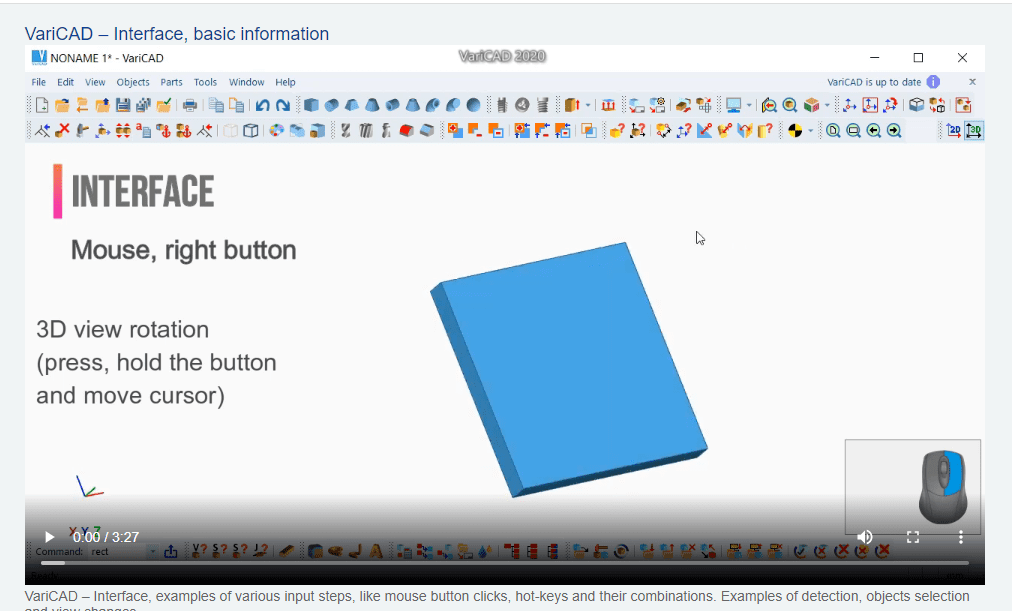
Task: Click the Open file folder icon
Action: click(62, 105)
